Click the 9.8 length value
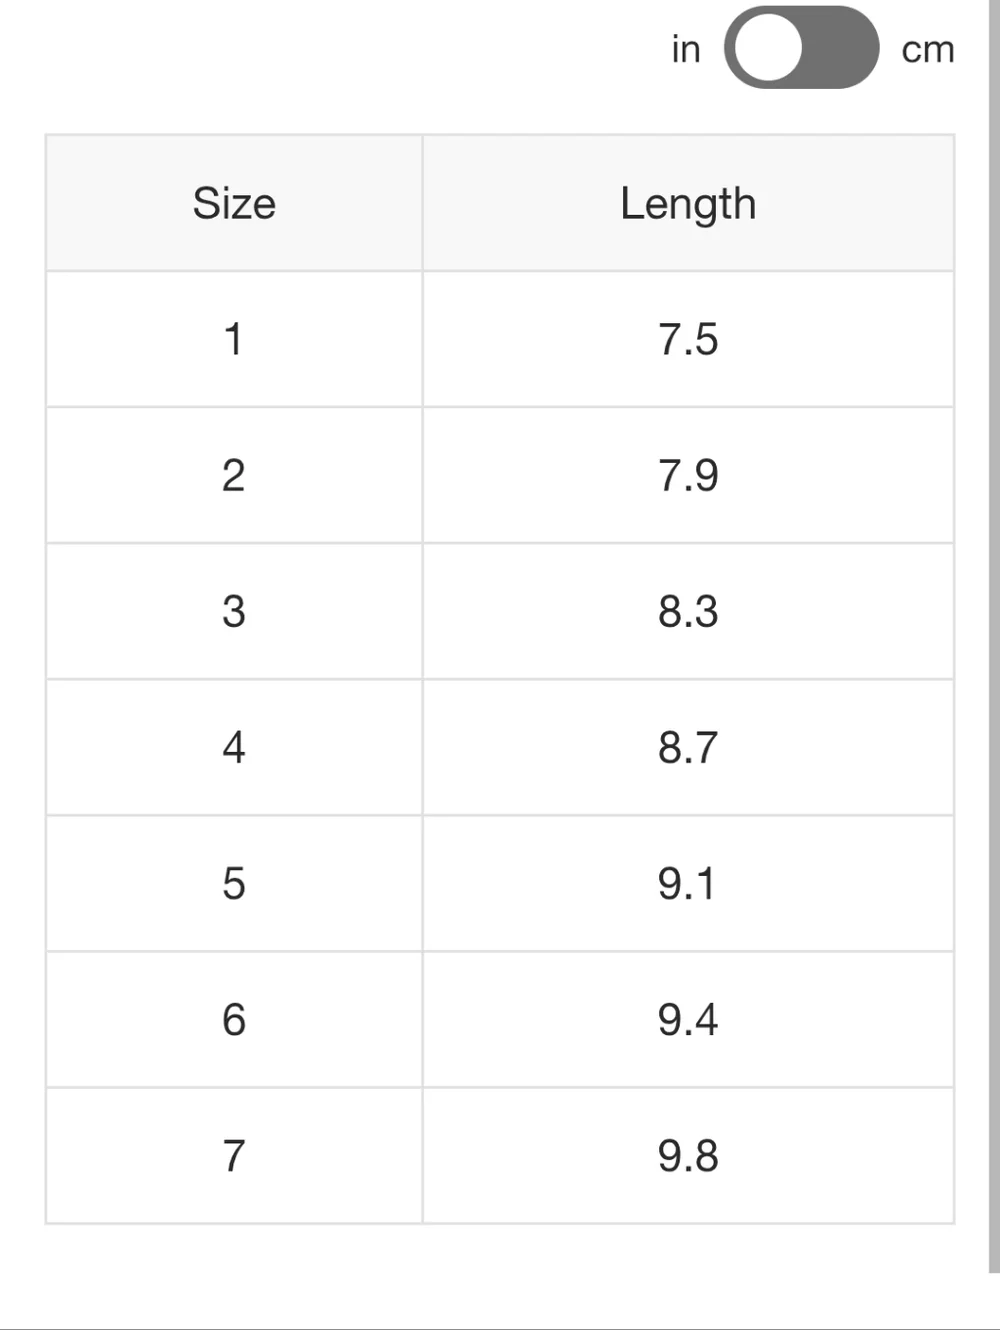Screen dimensions: 1000x1330 (x=688, y=1155)
